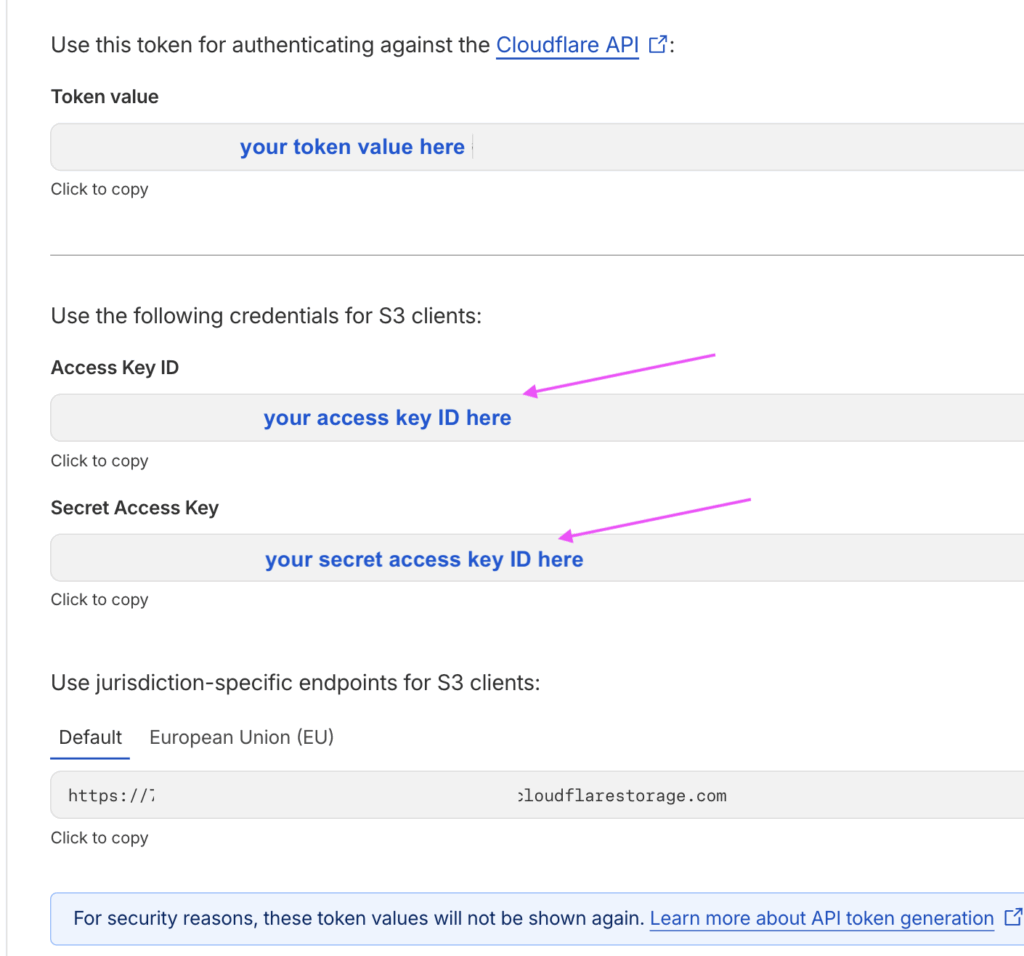Switch to the Default endpoint tab
The height and width of the screenshot is (956, 1024).
(x=90, y=738)
